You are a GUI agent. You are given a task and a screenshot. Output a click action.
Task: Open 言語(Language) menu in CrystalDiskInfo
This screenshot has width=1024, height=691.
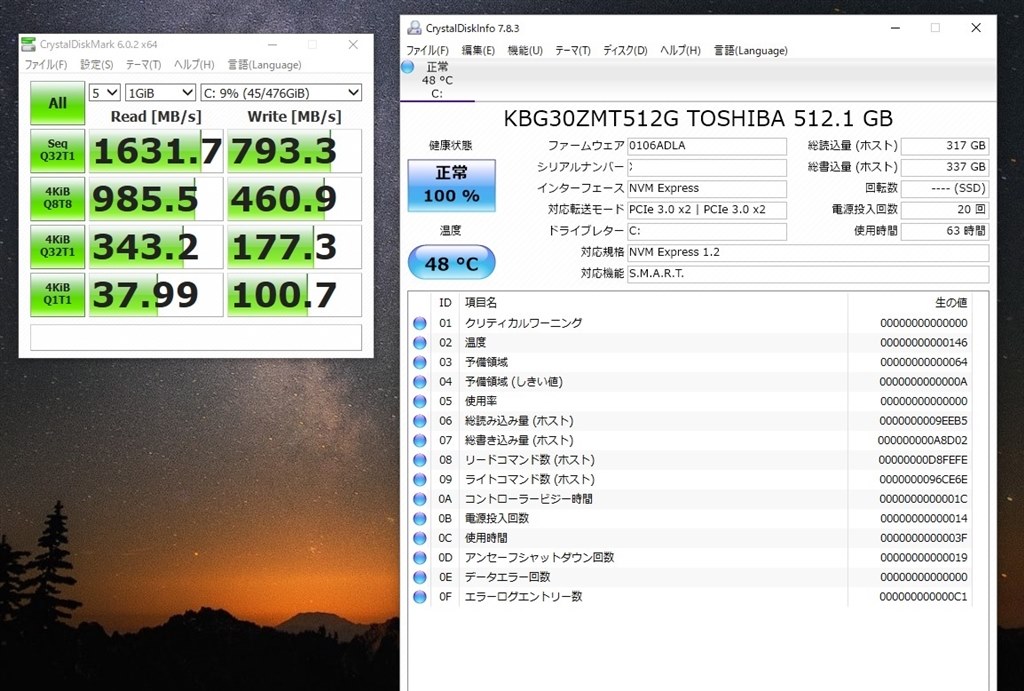pos(750,50)
